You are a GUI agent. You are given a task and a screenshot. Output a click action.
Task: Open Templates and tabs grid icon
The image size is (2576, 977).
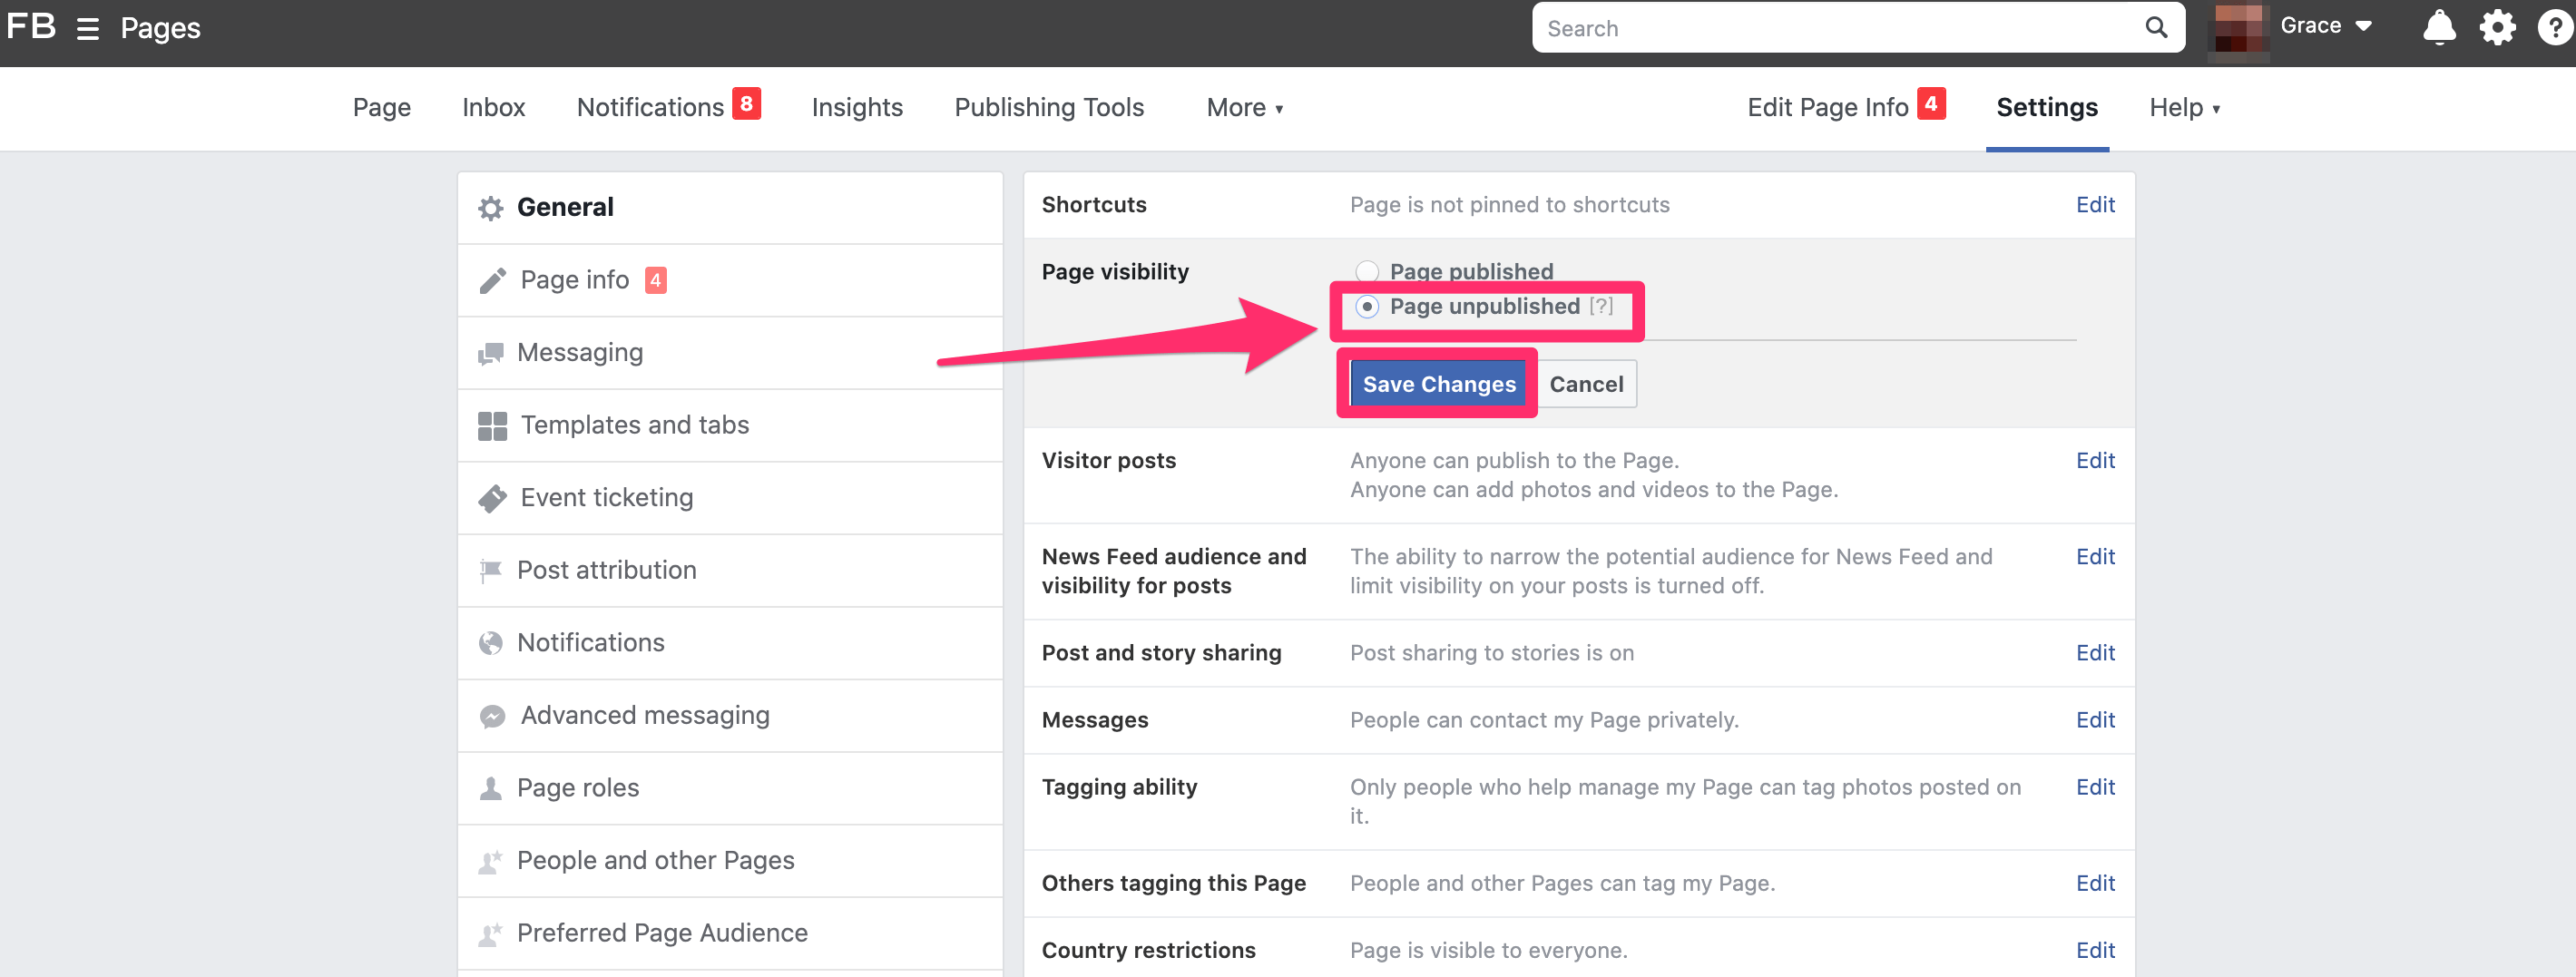pos(491,425)
